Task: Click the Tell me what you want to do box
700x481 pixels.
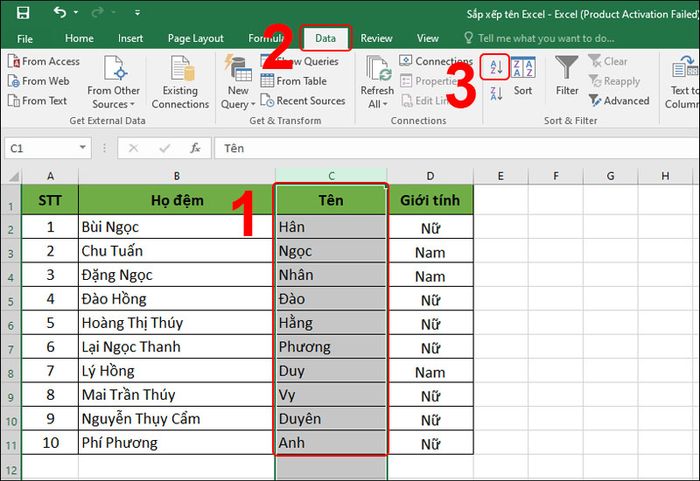Action: click(539, 38)
